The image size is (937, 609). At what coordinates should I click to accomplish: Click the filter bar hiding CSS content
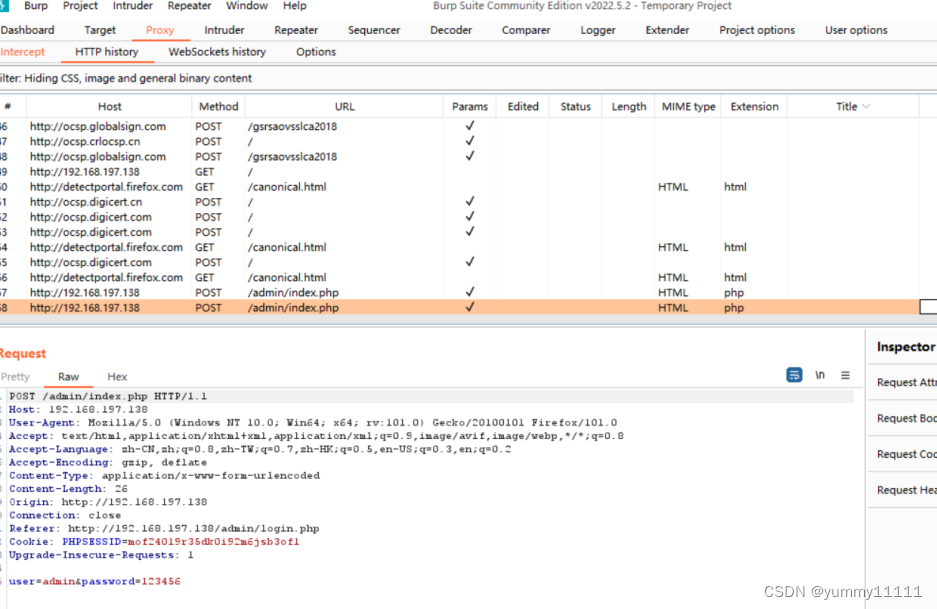point(468,78)
